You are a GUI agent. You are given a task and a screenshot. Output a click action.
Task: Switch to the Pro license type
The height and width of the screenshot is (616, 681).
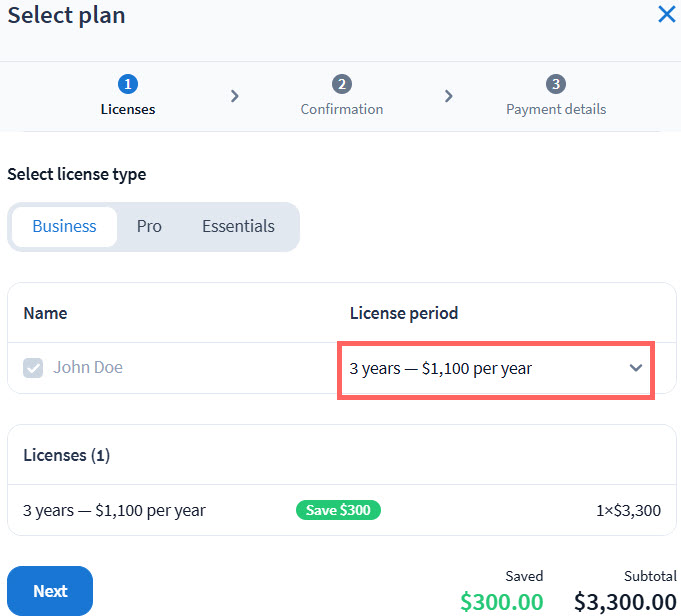[149, 226]
